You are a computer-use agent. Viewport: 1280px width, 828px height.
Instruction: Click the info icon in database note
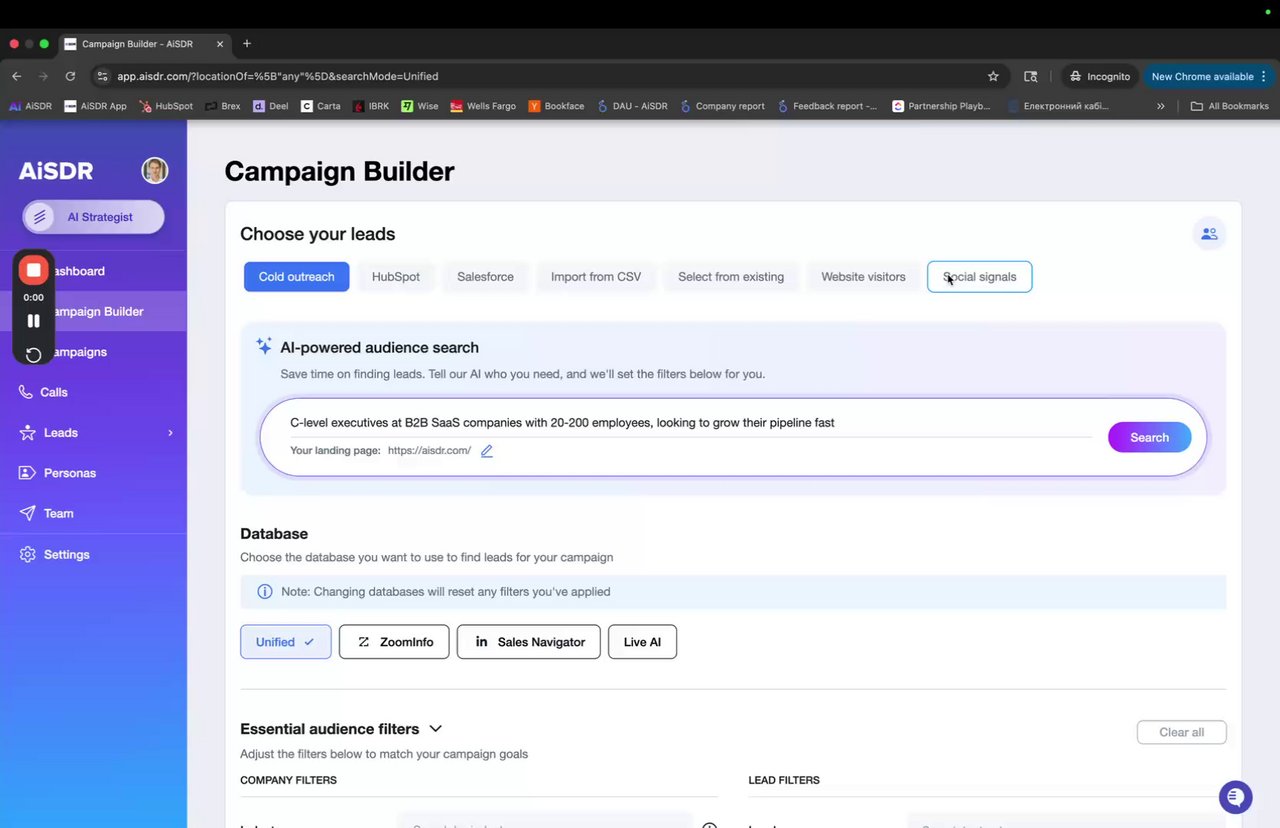point(265,592)
